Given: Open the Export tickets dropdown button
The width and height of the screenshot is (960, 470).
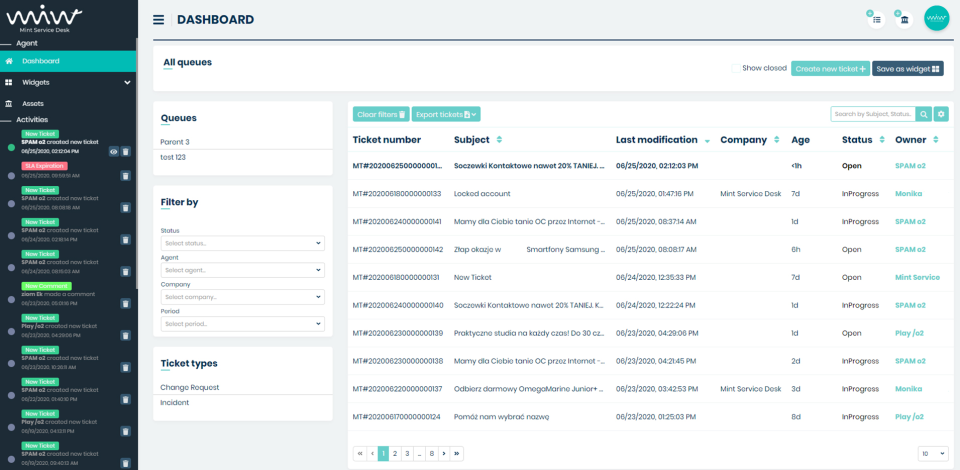Looking at the screenshot, I should coord(446,114).
